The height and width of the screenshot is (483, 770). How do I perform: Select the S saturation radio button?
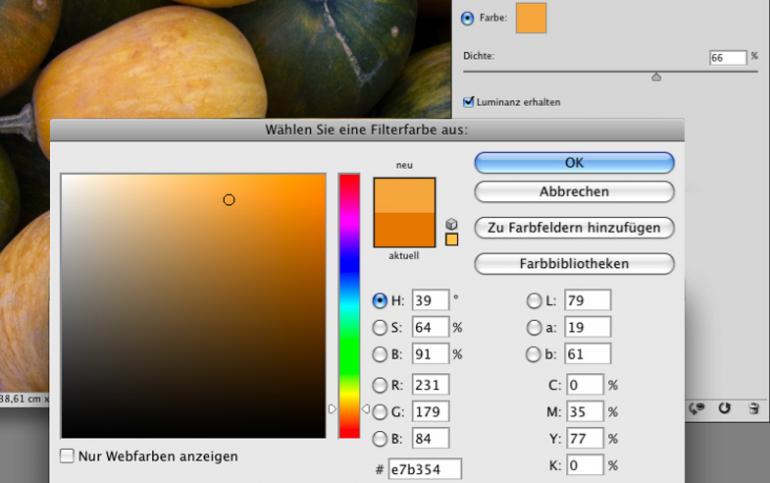tap(380, 327)
